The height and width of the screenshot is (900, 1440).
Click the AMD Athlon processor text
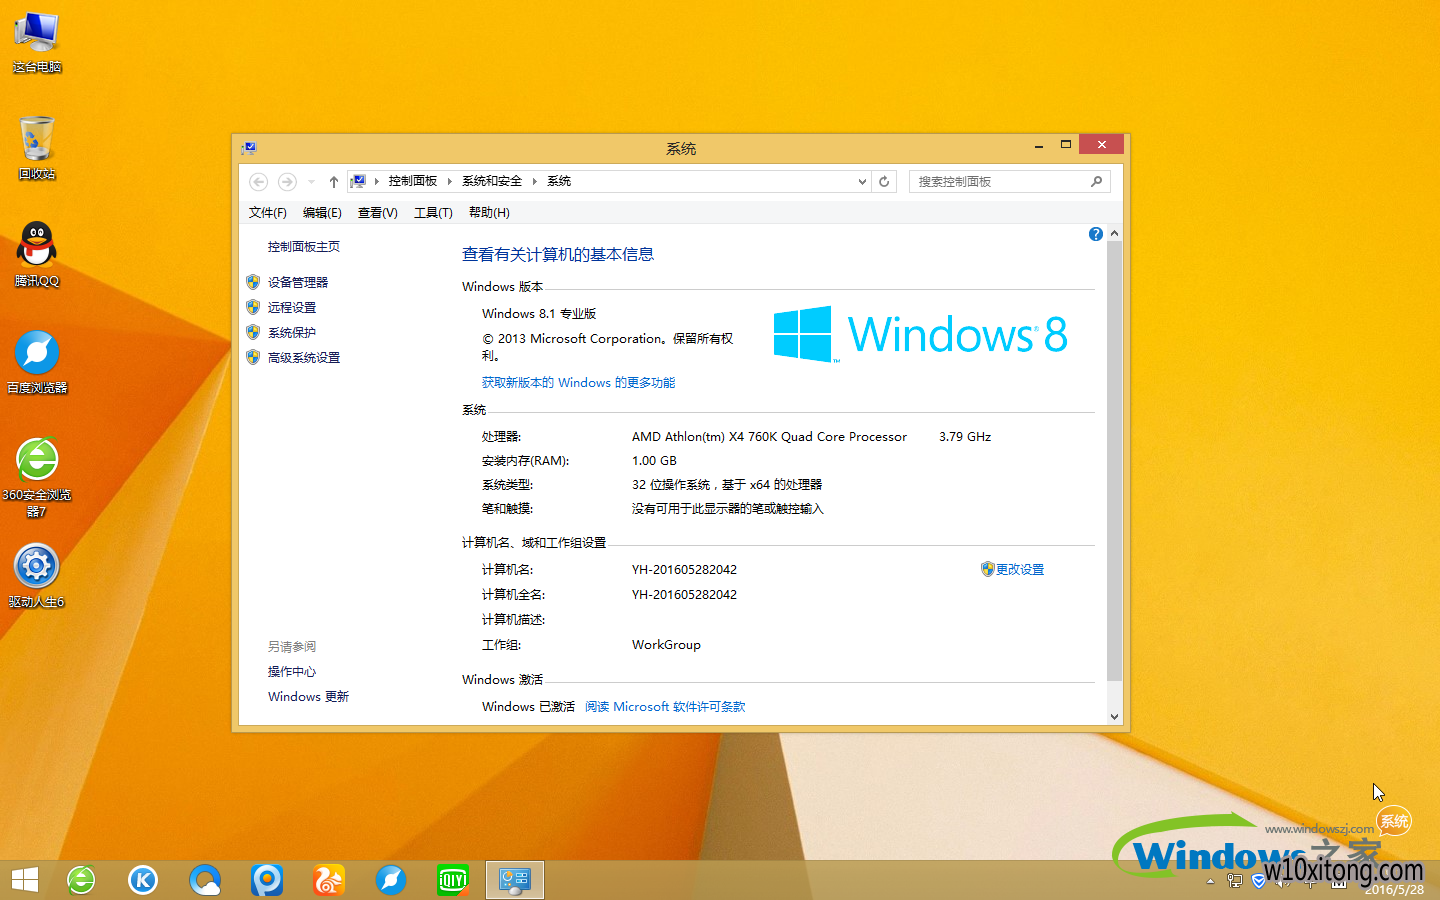tap(769, 436)
